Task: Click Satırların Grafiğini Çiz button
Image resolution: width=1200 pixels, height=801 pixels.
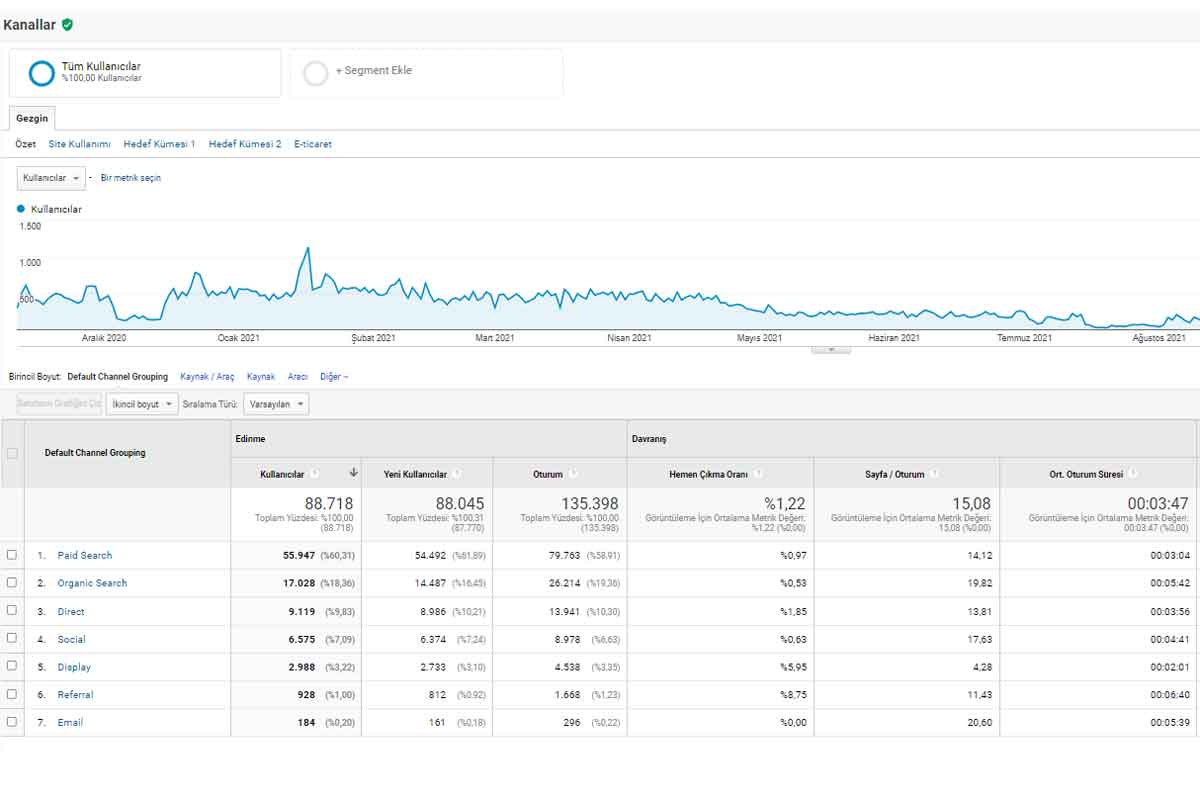Action: coord(59,404)
